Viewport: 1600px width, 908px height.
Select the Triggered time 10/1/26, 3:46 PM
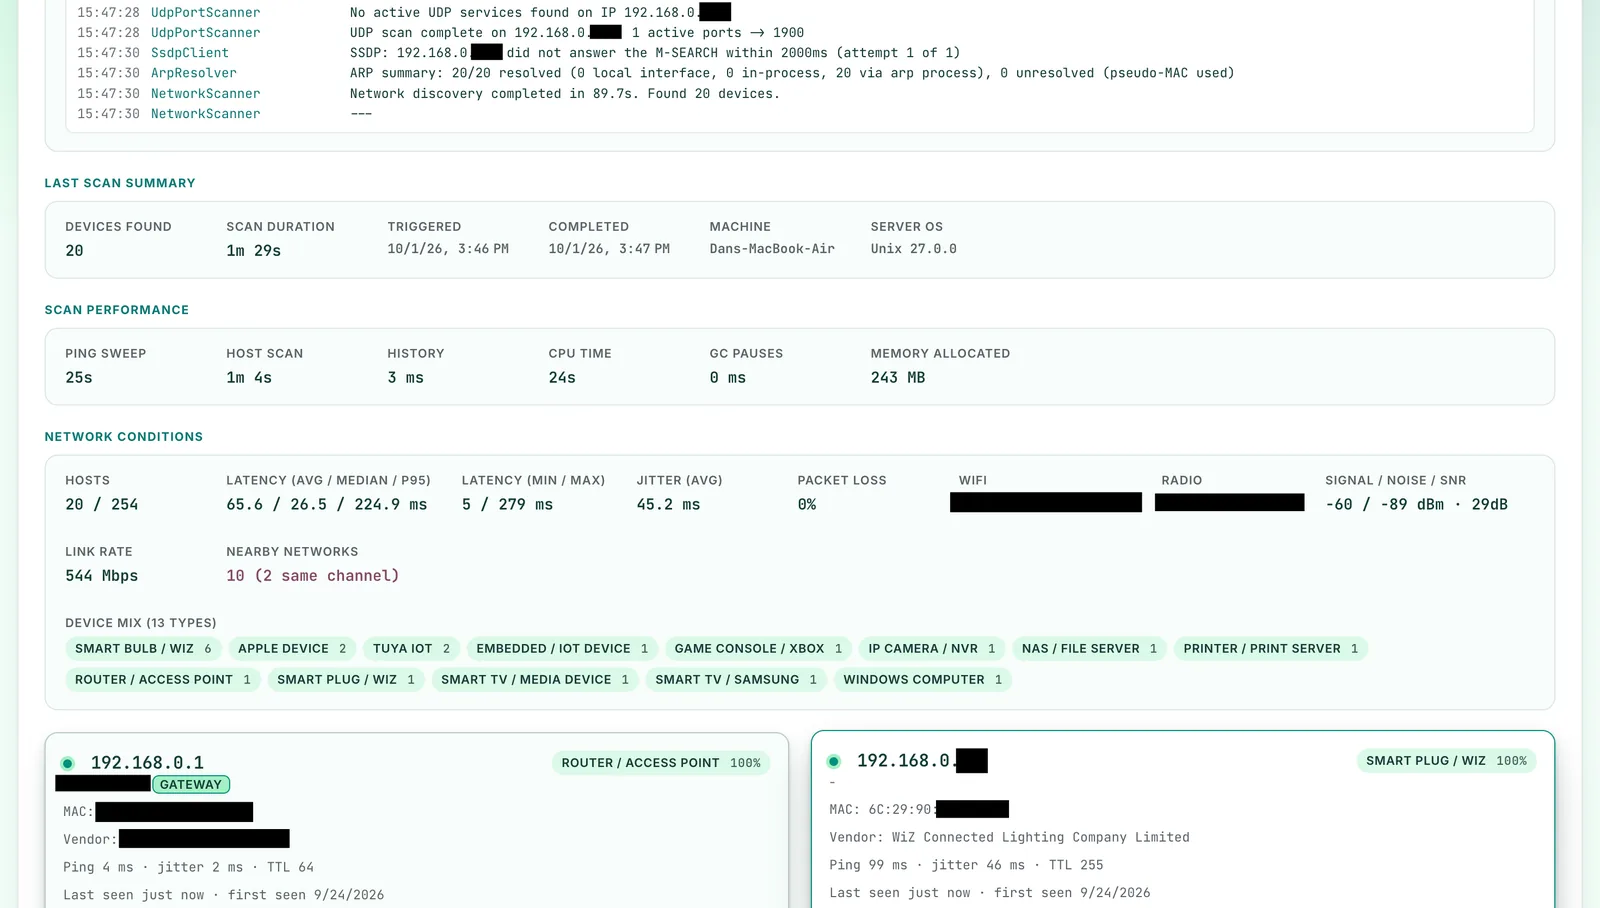[x=448, y=249]
